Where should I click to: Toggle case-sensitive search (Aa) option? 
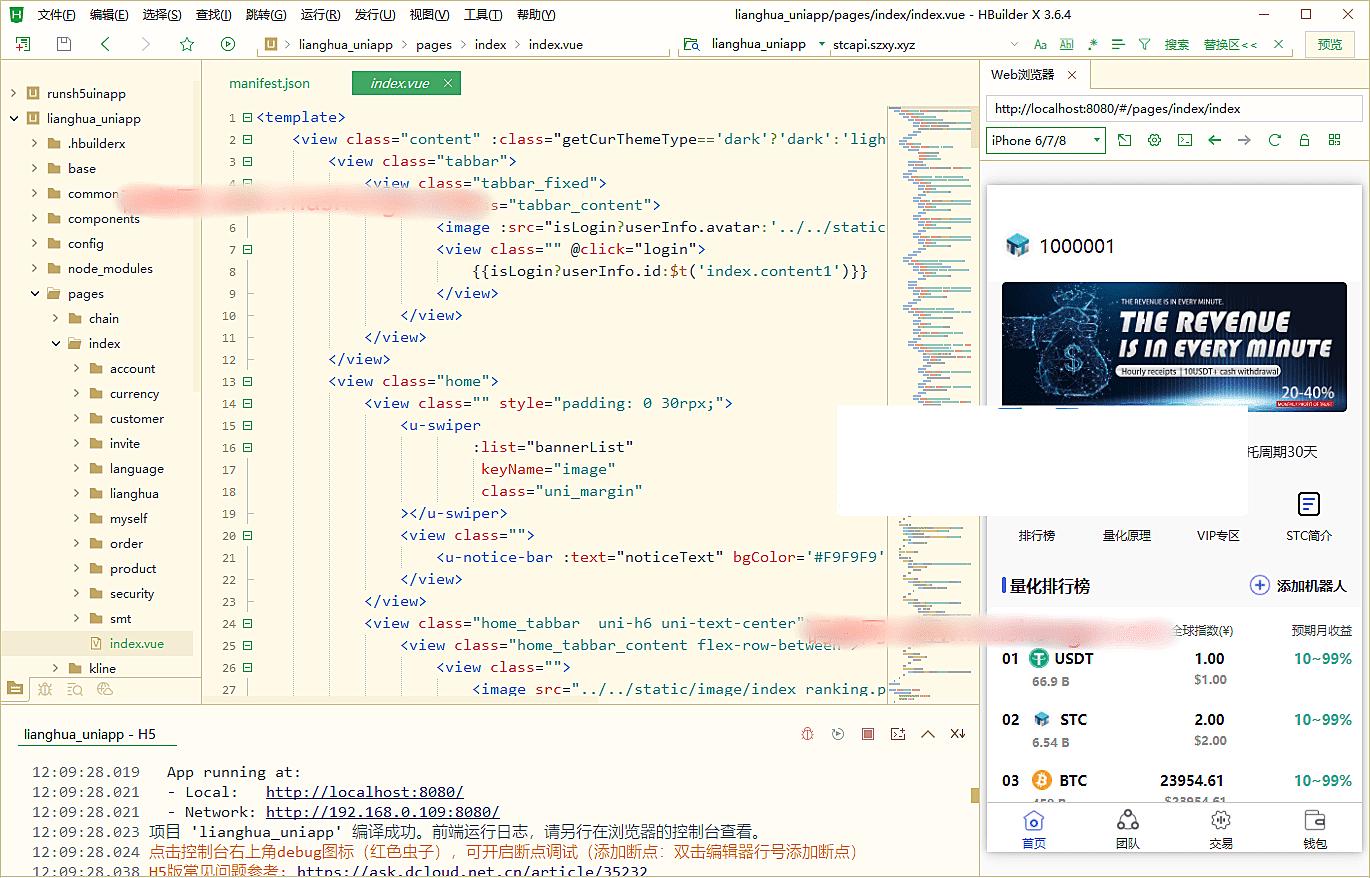pos(1040,44)
